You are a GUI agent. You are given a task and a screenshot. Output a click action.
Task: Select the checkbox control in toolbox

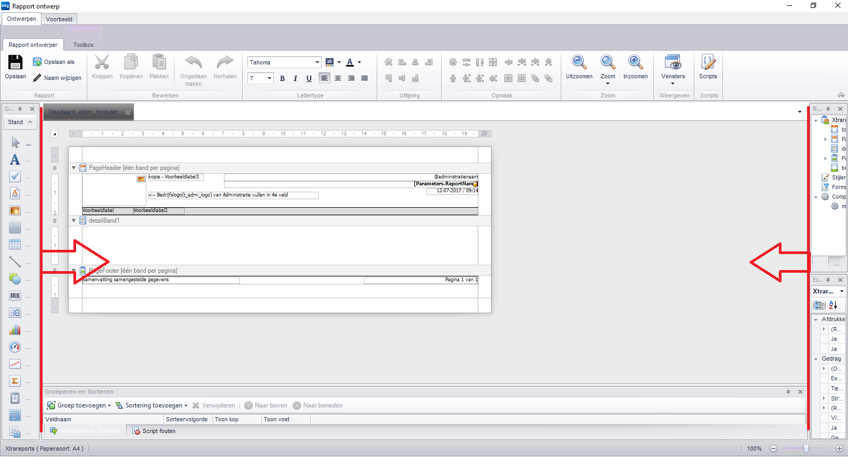[15, 176]
